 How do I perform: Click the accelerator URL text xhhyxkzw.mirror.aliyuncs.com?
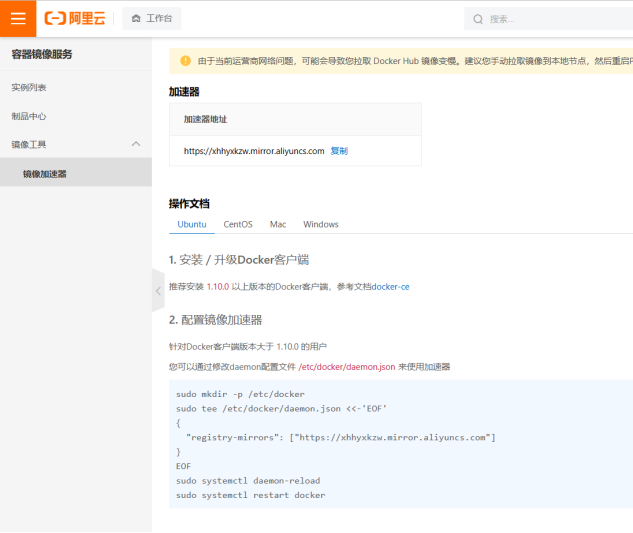[x=254, y=151]
